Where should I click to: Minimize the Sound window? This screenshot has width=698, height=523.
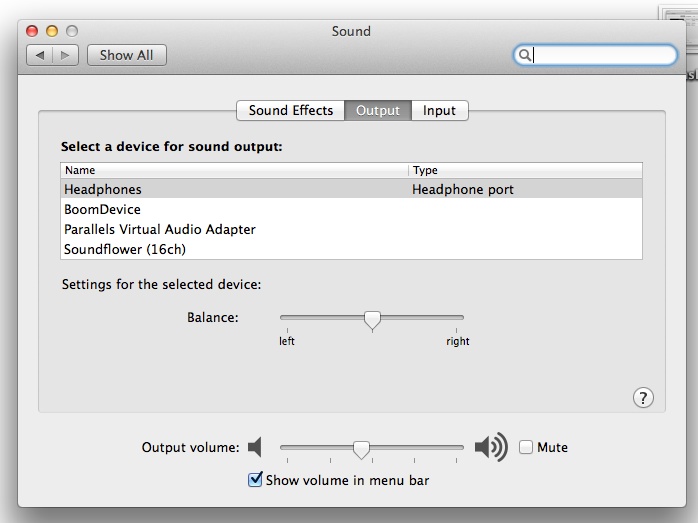52,32
